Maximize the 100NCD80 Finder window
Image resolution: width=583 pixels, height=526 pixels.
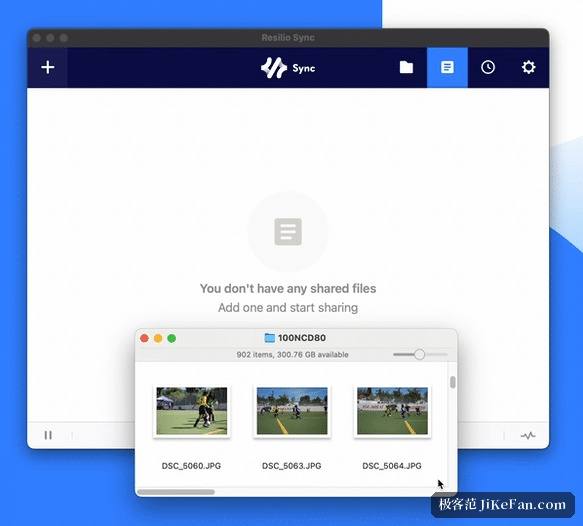click(x=172, y=338)
